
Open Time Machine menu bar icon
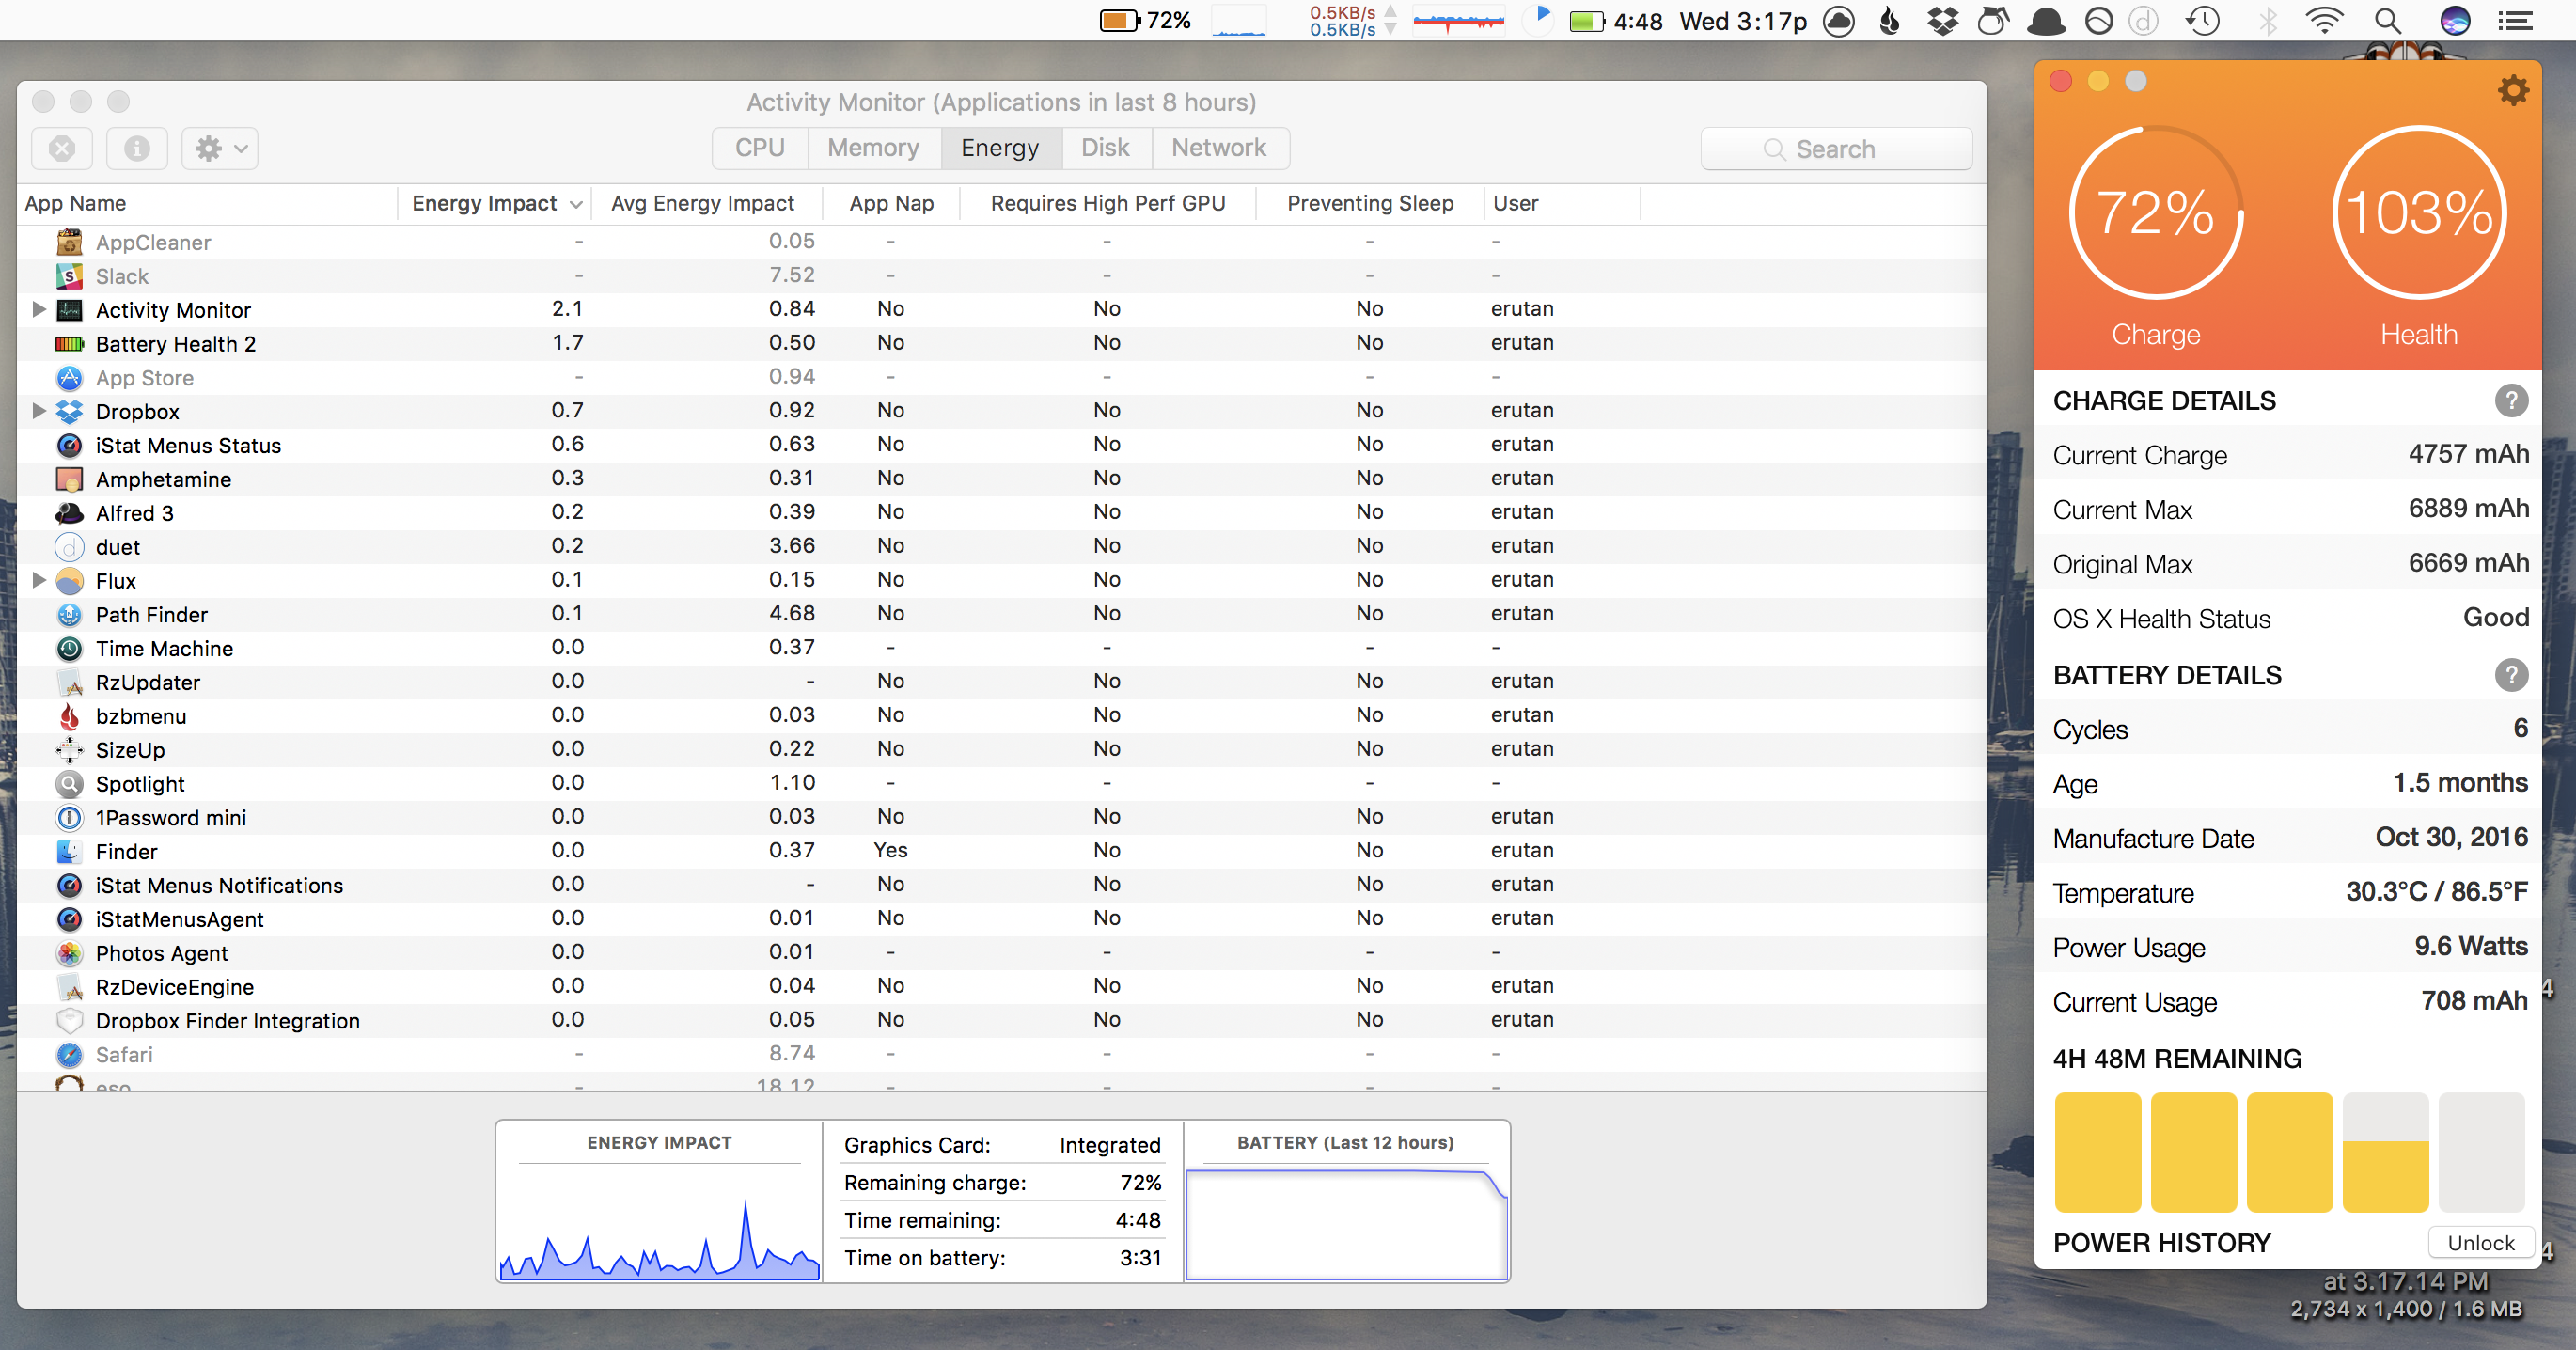(2202, 21)
